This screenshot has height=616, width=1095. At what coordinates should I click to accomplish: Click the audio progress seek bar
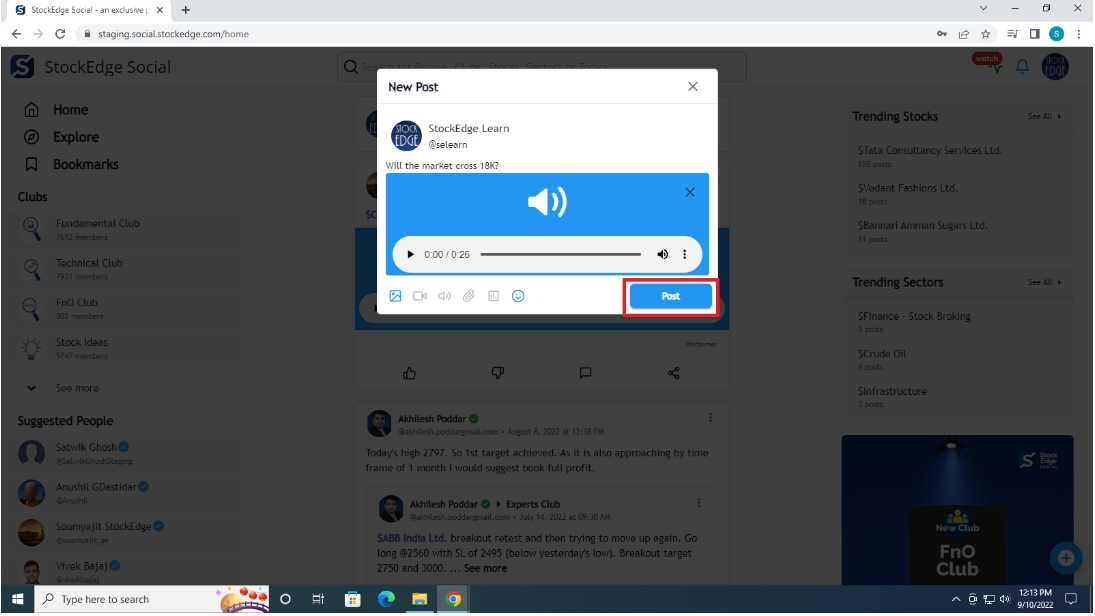[x=560, y=255]
